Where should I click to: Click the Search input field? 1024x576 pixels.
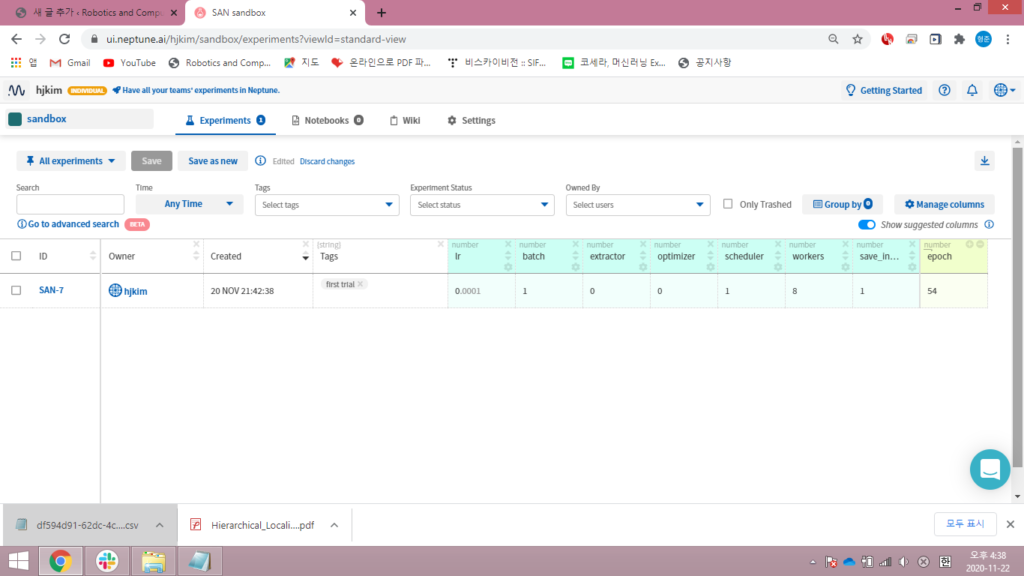[70, 205]
